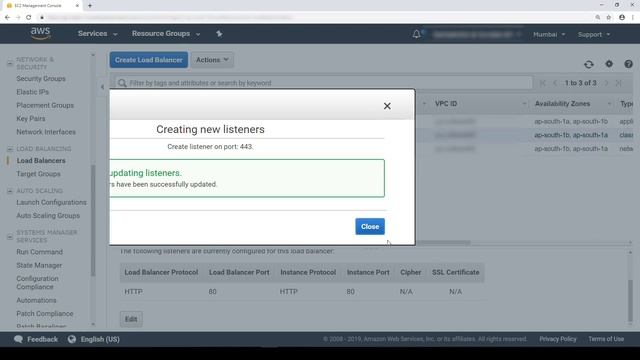The height and width of the screenshot is (360, 640).
Task: Open Configuration Compliance in sidebar
Action: coord(37,282)
